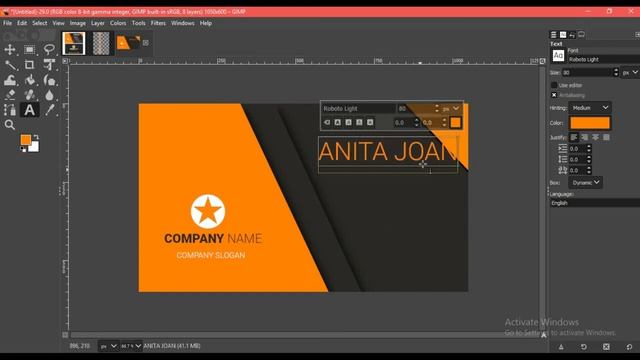
Task: Apply italic in on-canvas text toolbar
Action: 348,122
